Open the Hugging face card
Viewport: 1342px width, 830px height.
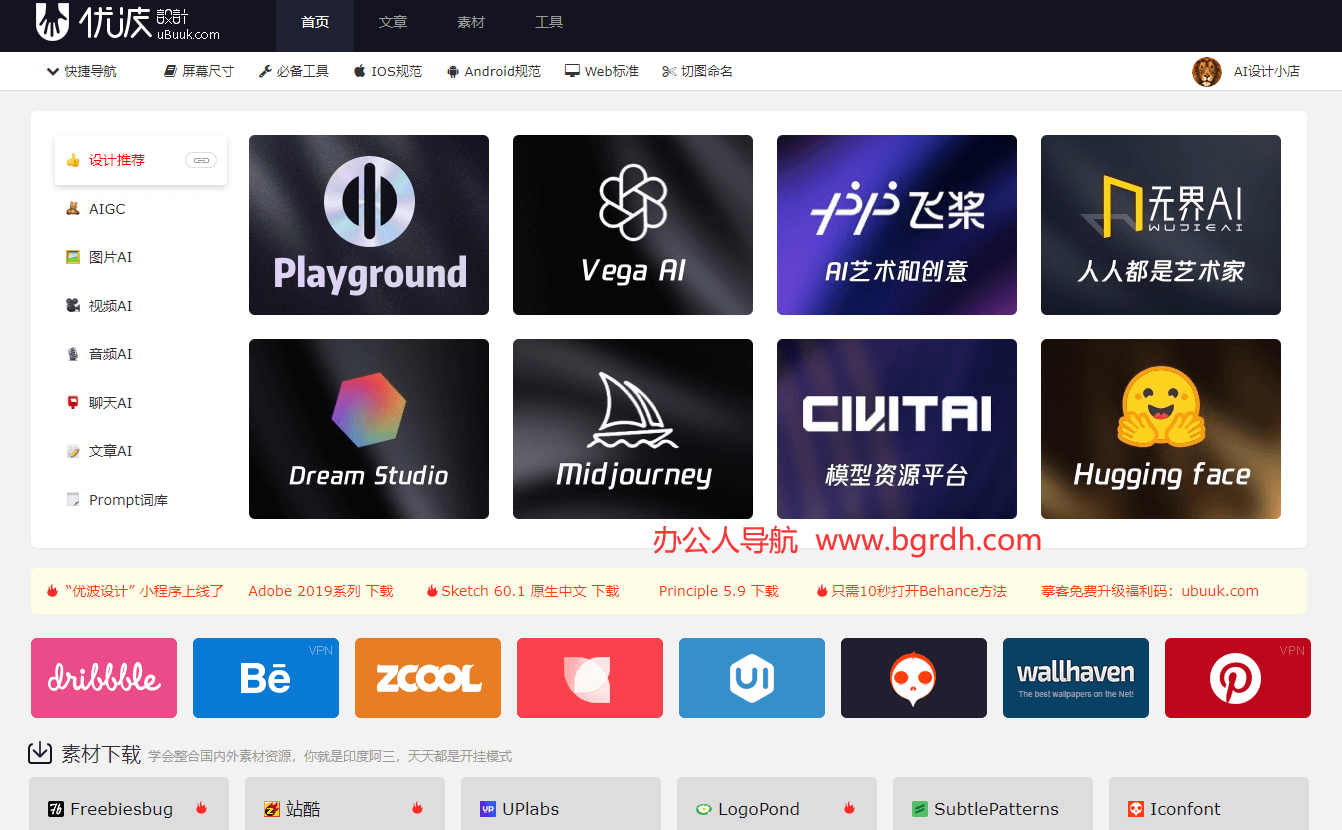(1161, 429)
